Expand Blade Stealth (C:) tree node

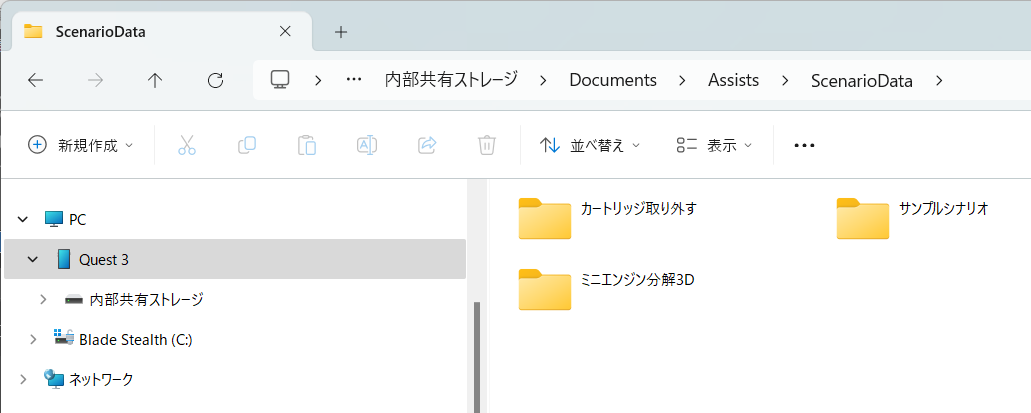(x=34, y=339)
